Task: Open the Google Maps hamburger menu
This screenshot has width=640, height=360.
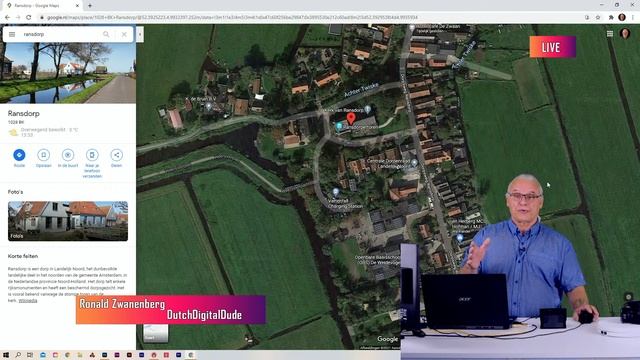Action: point(12,34)
